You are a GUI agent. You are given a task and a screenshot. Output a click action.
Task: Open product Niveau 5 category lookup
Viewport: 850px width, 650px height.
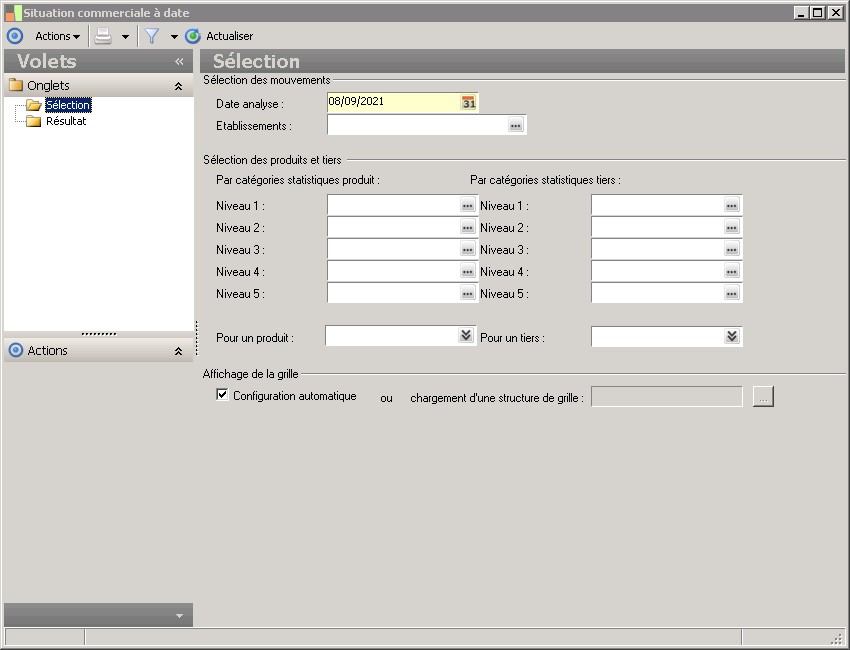pyautogui.click(x=467, y=294)
